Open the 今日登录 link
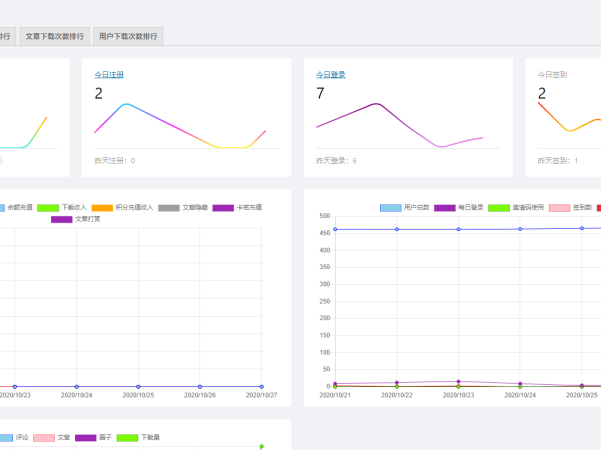 tap(330, 74)
